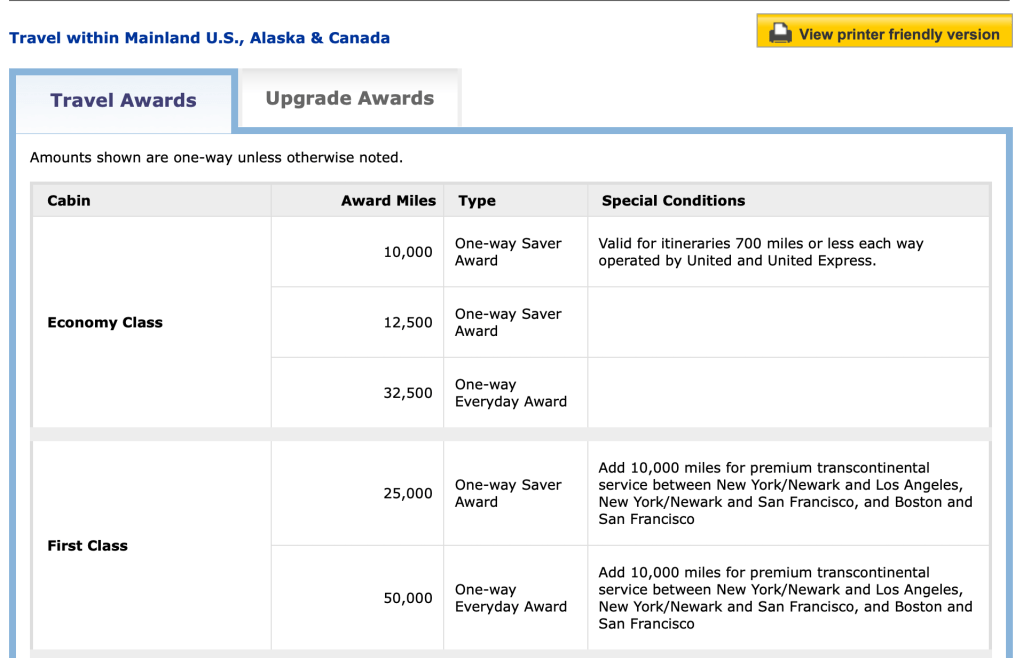Click One-way Saver Award in the 10,000 row
The height and width of the screenshot is (658, 1023).
(508, 252)
